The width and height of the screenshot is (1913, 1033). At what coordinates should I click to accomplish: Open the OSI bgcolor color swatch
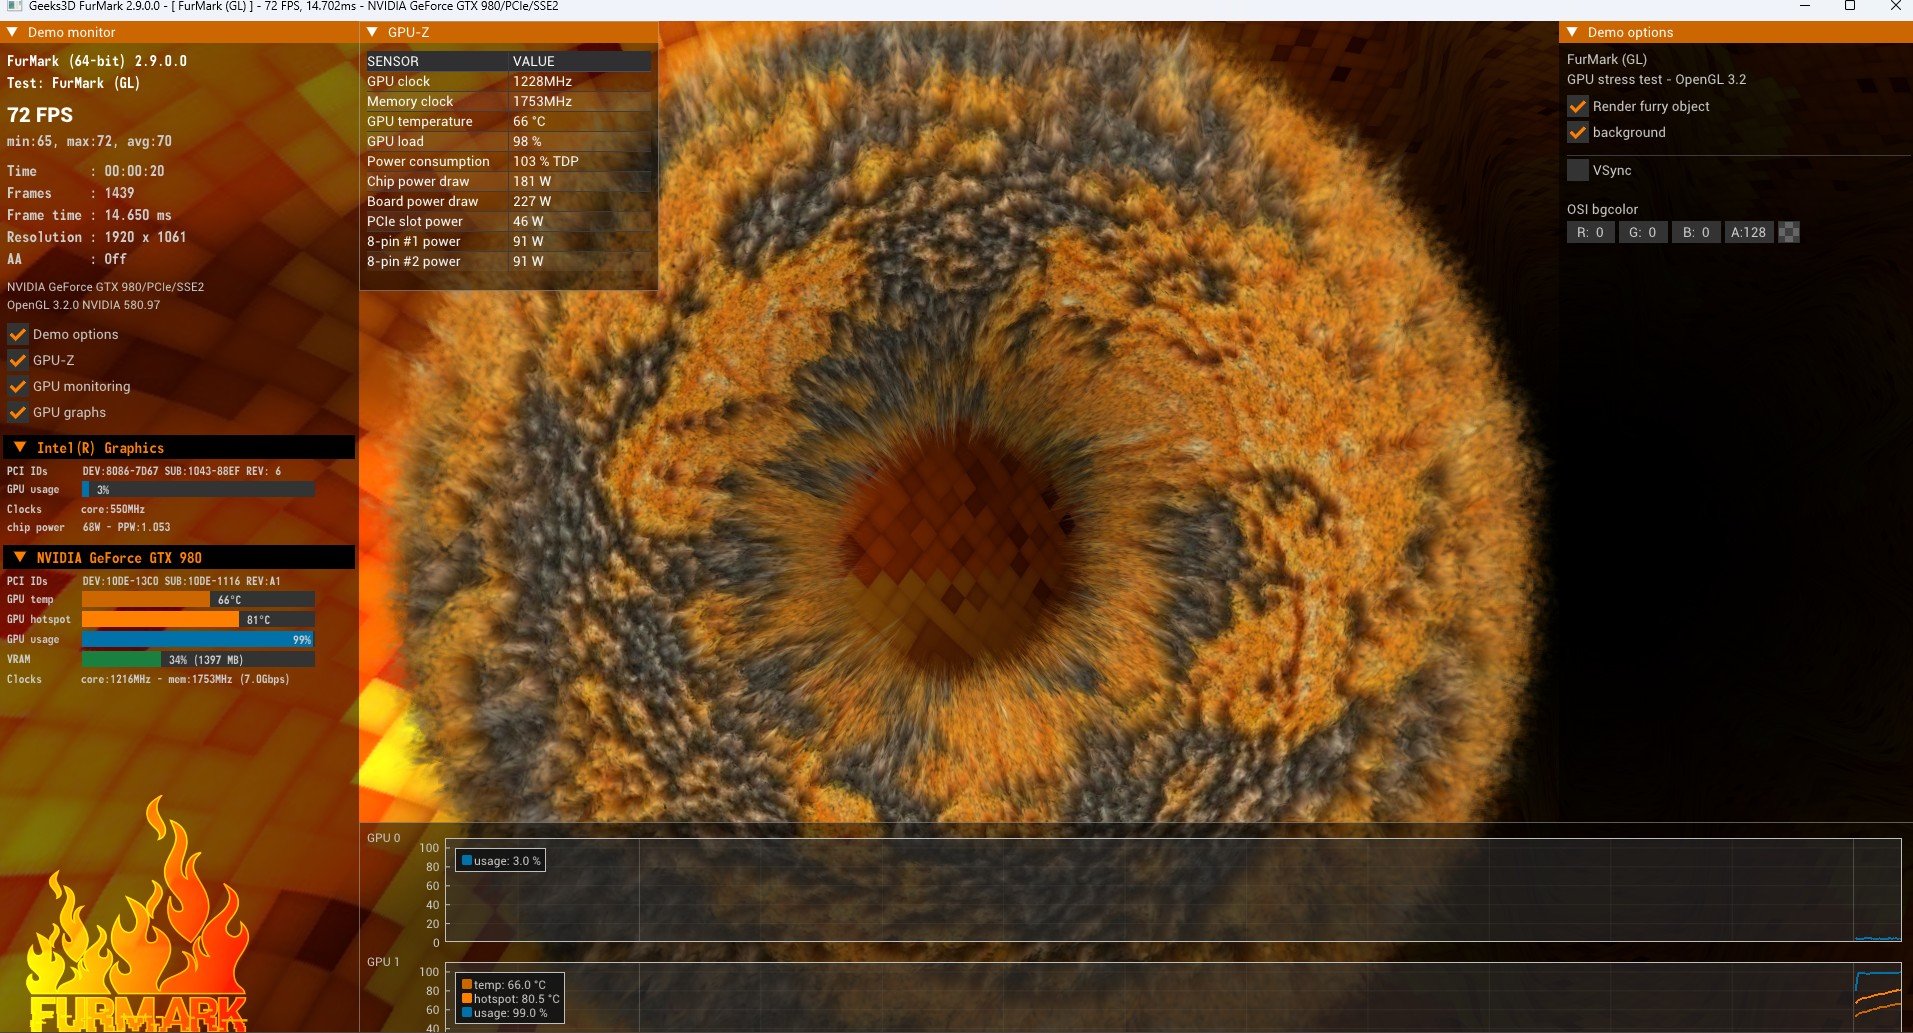[x=1789, y=232]
